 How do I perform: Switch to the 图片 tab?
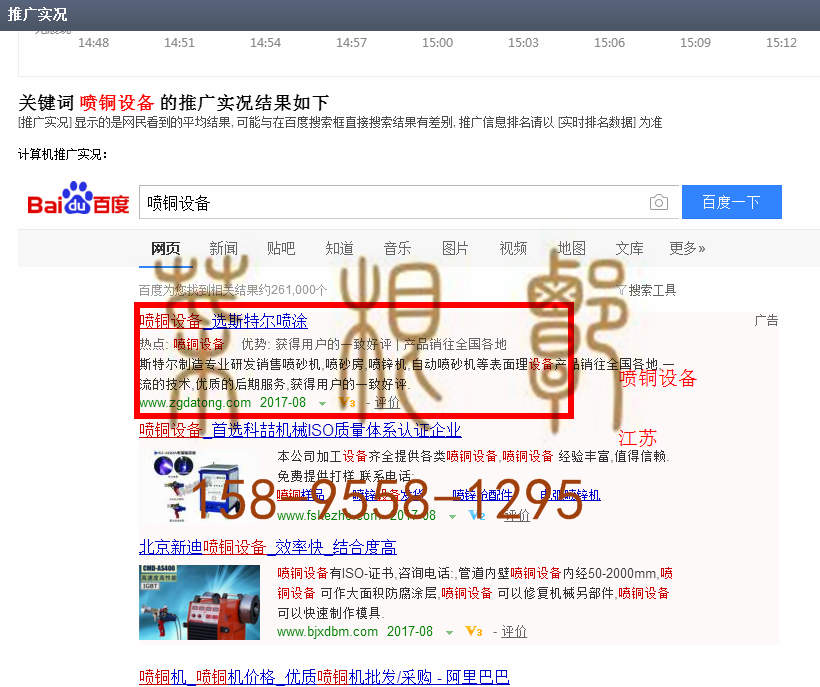[x=455, y=248]
